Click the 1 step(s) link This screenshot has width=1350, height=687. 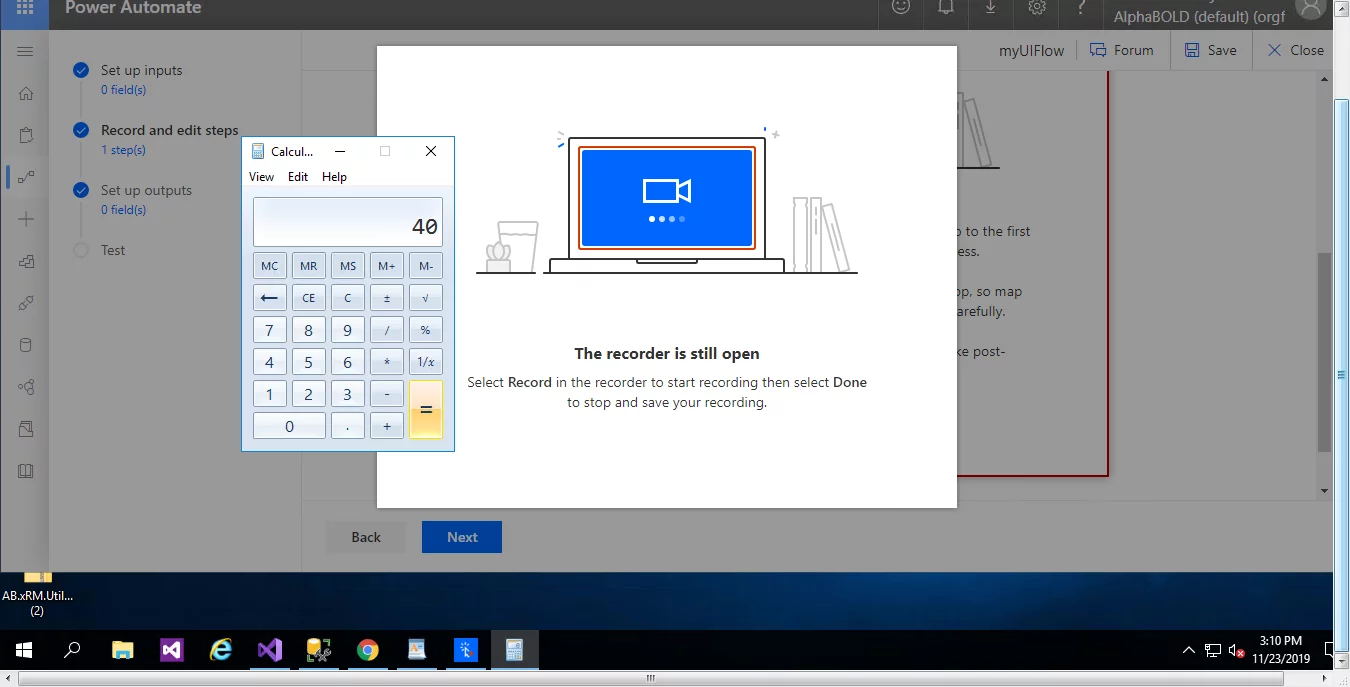[x=123, y=150]
